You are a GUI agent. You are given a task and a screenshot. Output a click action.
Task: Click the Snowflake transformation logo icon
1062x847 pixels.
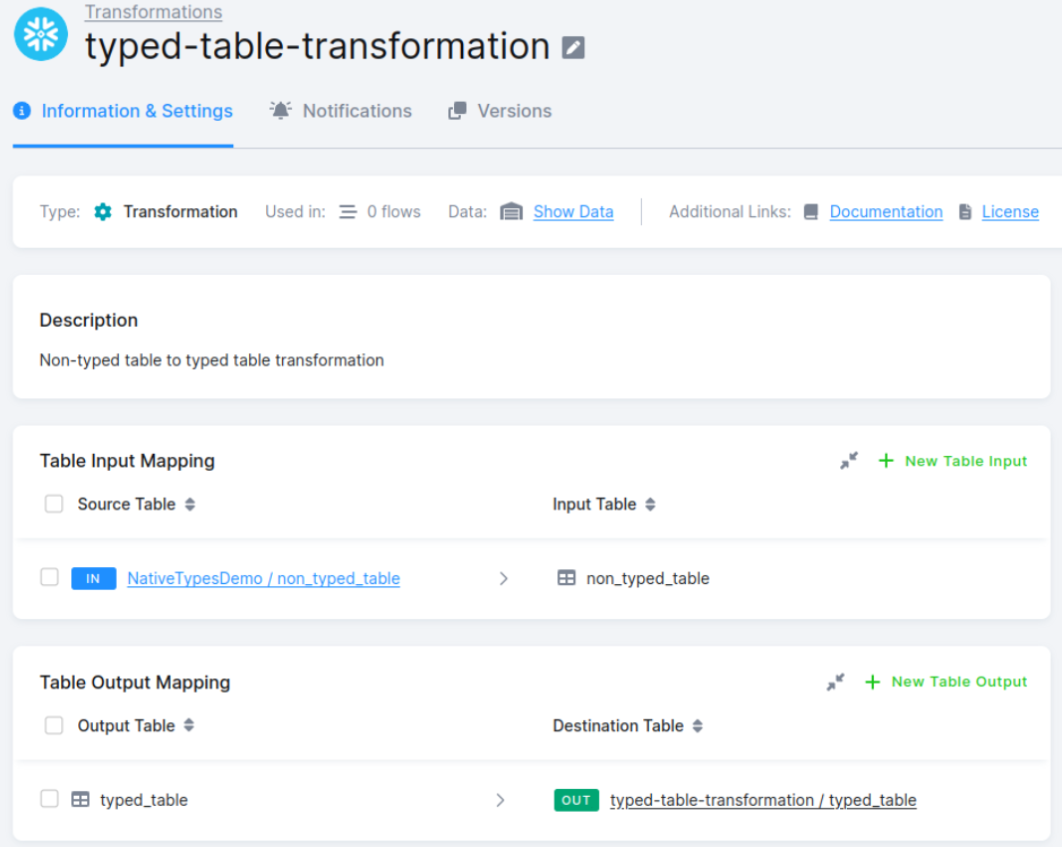coord(41,34)
